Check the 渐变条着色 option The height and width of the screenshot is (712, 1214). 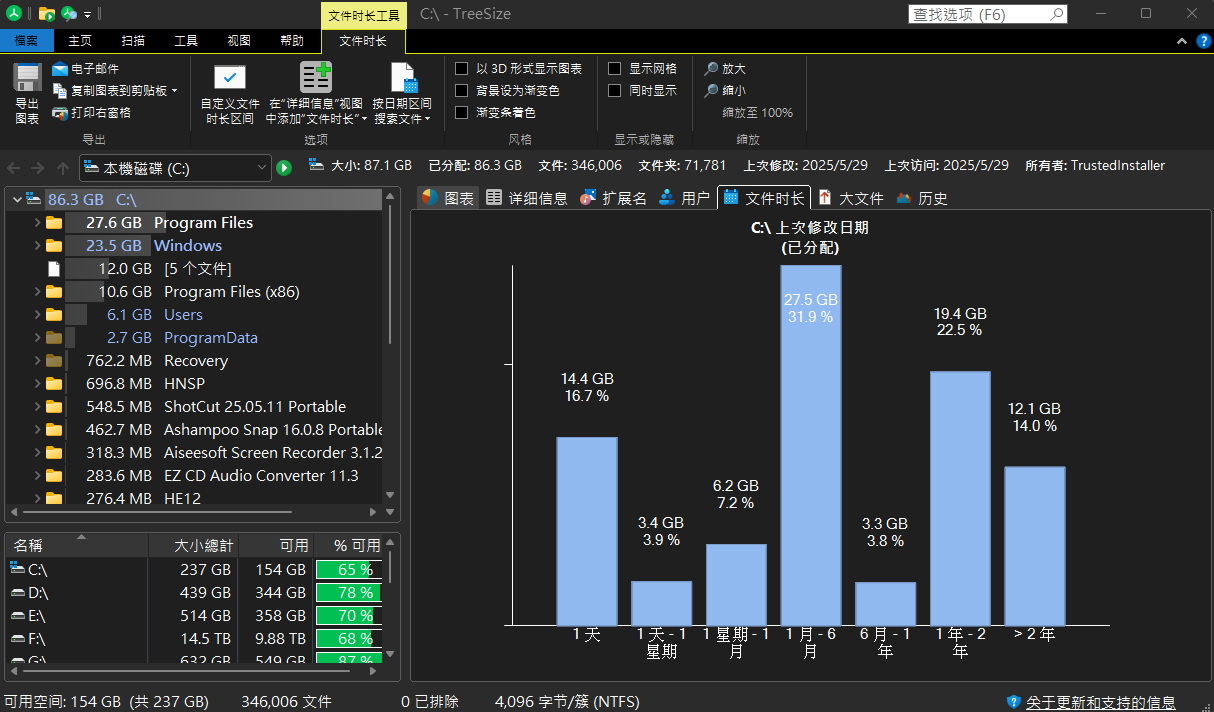(462, 112)
